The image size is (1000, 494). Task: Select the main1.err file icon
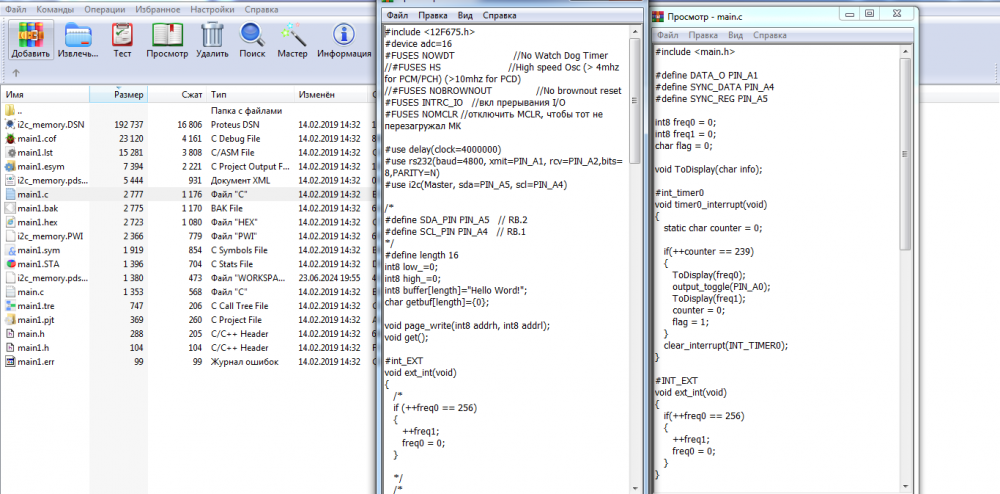tap(10, 362)
